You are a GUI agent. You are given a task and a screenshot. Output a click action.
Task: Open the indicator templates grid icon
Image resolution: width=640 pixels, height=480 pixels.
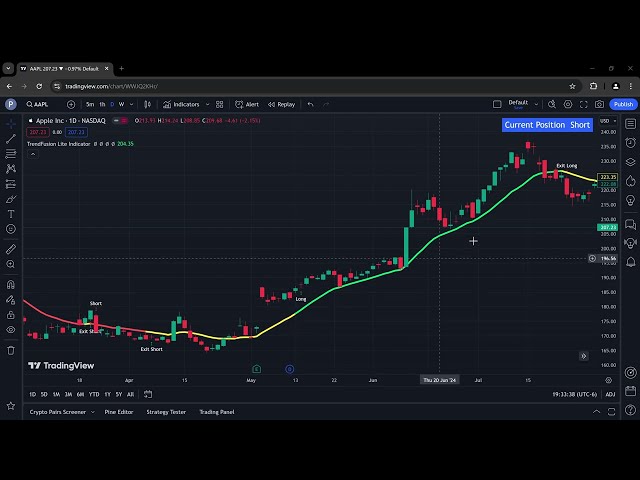(x=220, y=104)
